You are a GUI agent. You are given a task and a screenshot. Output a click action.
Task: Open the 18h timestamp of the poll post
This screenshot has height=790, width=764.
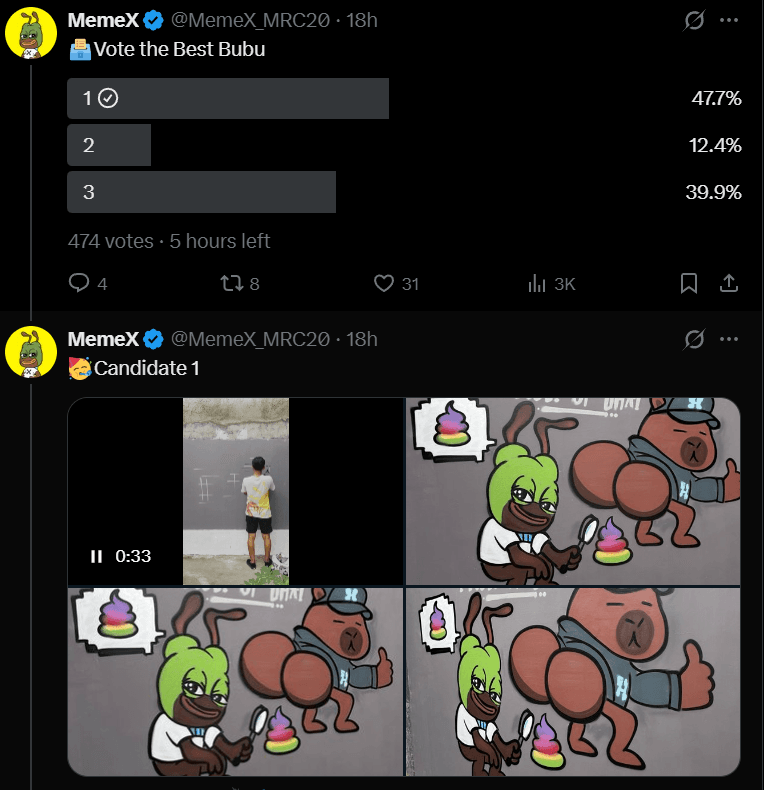pos(361,20)
